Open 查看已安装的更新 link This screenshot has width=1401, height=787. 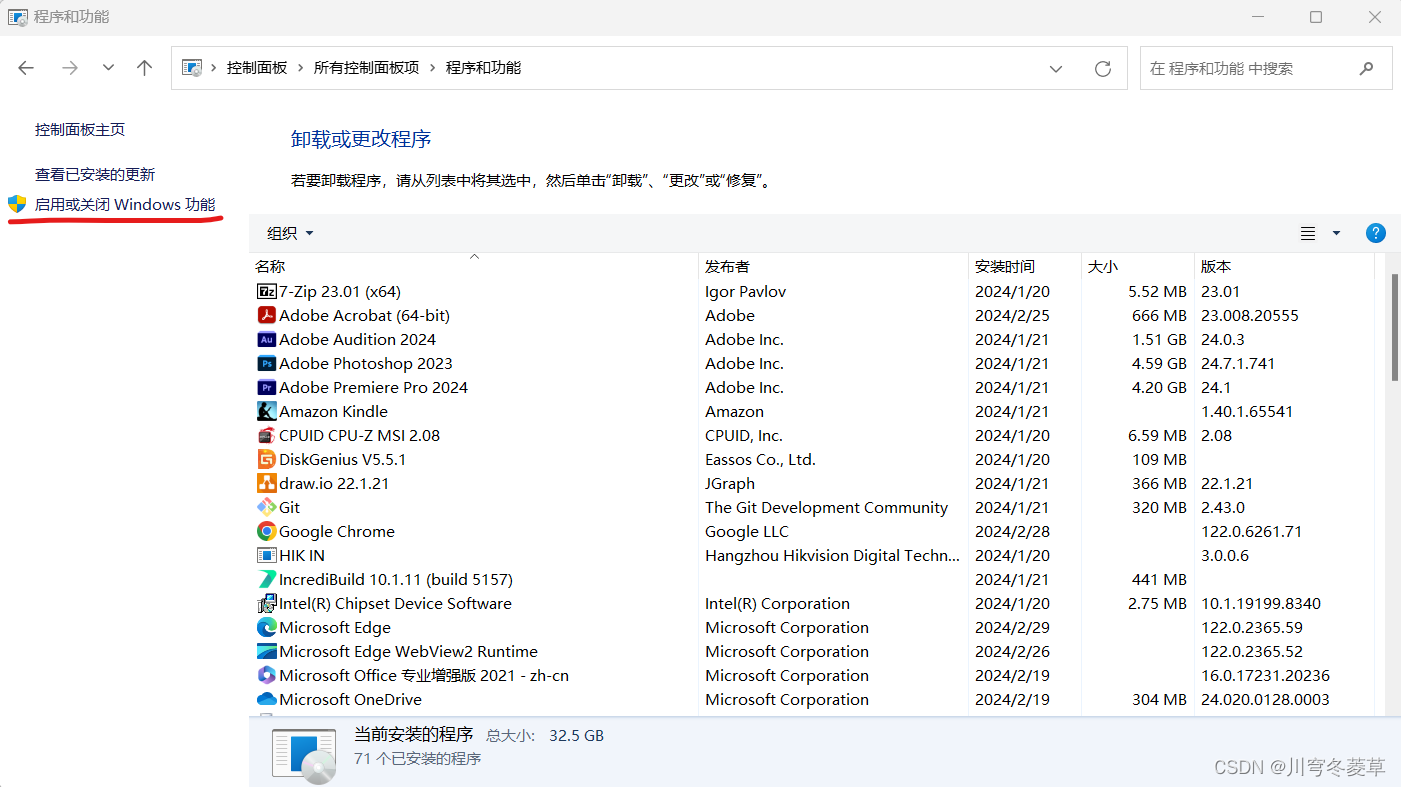tap(95, 175)
